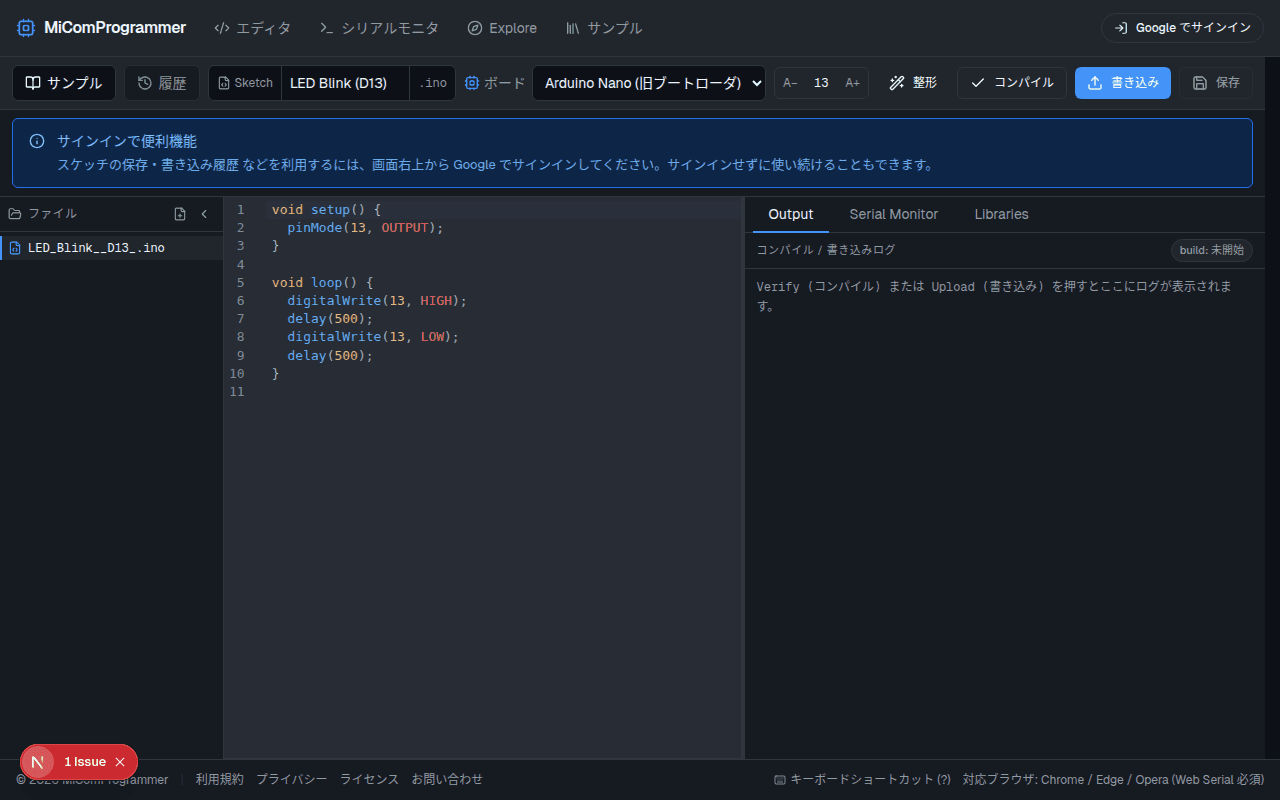
Task: Click the Sketch file icon label
Action: [x=245, y=83]
